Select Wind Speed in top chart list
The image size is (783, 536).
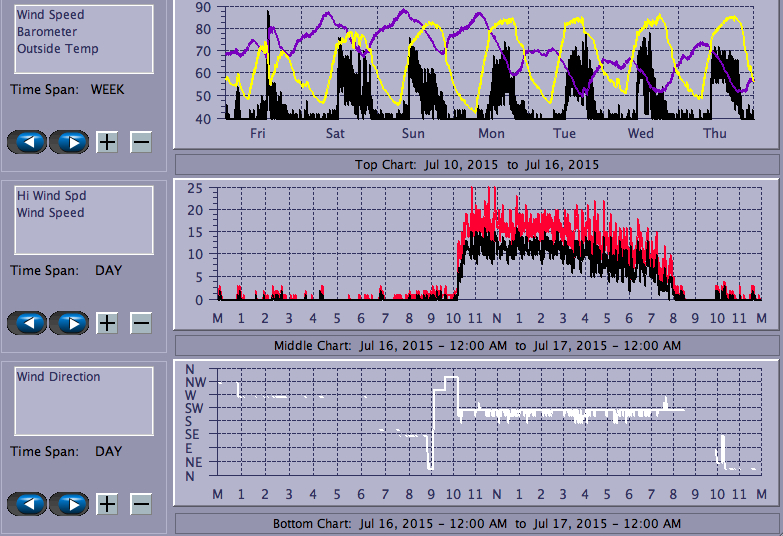click(50, 15)
